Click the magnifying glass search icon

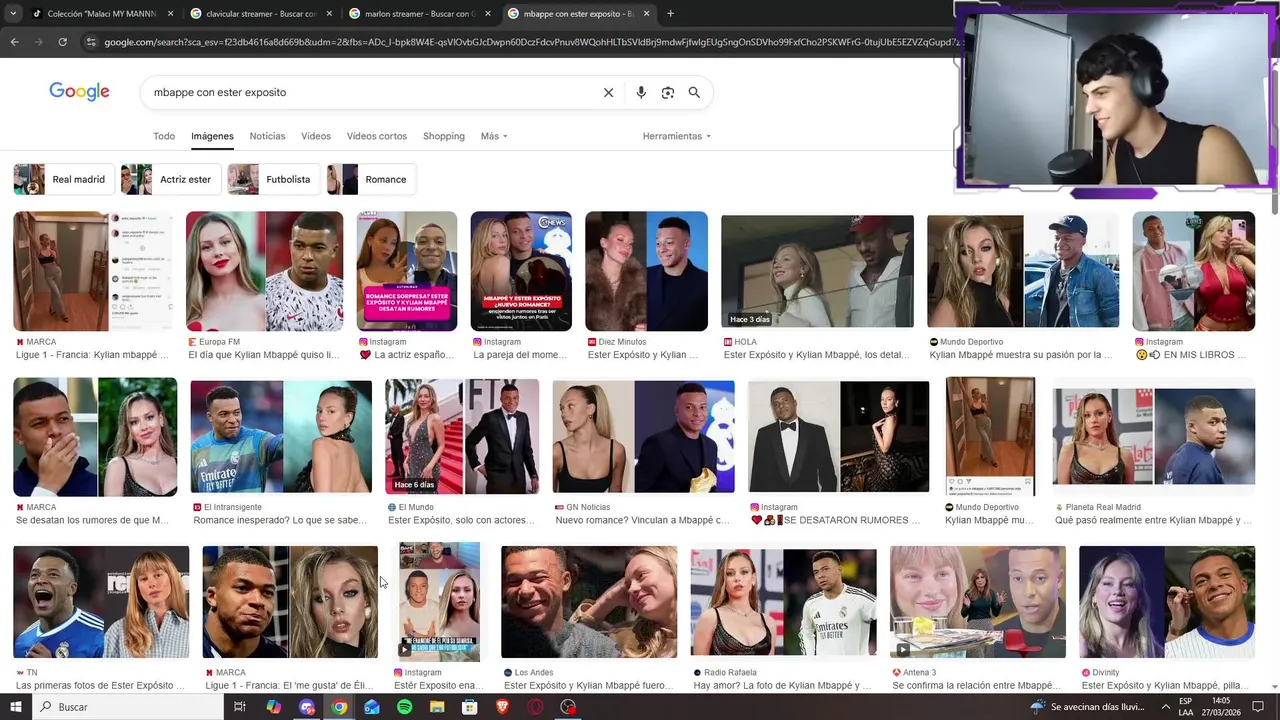[x=694, y=92]
